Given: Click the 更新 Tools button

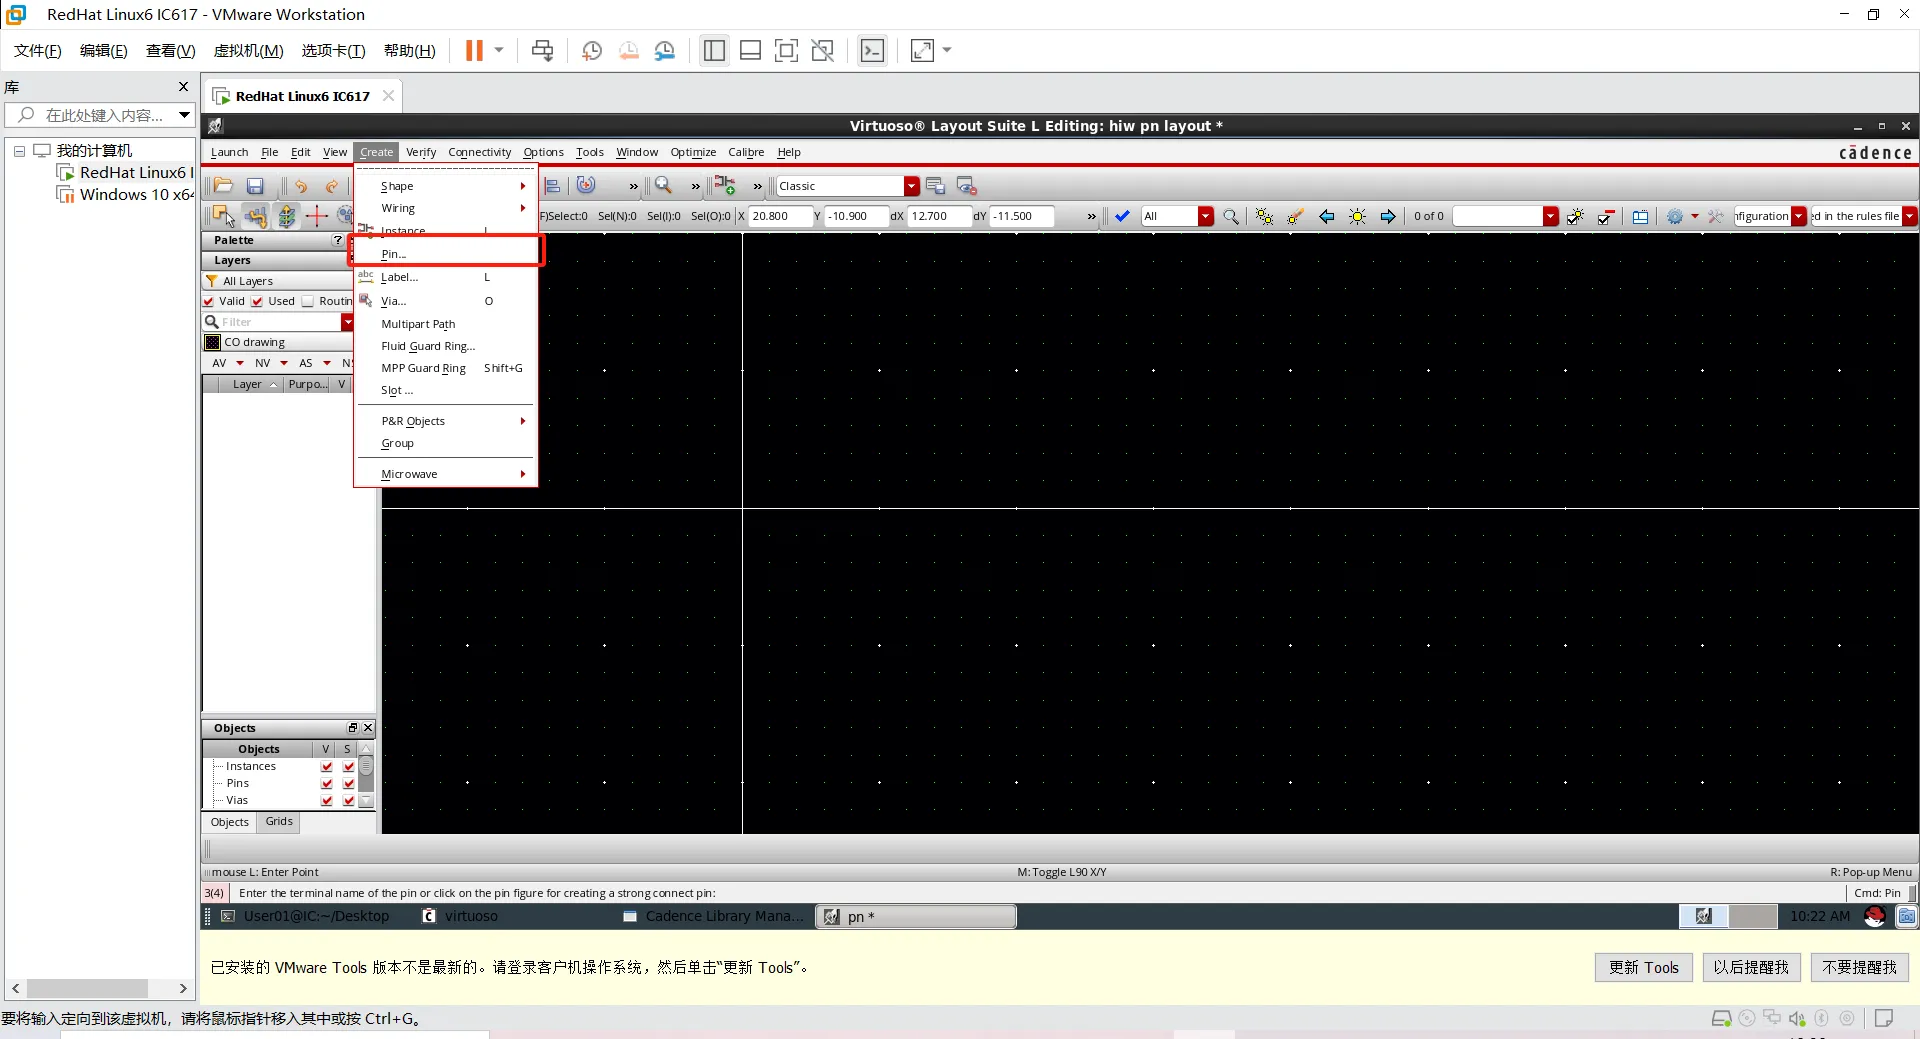Looking at the screenshot, I should (1643, 967).
